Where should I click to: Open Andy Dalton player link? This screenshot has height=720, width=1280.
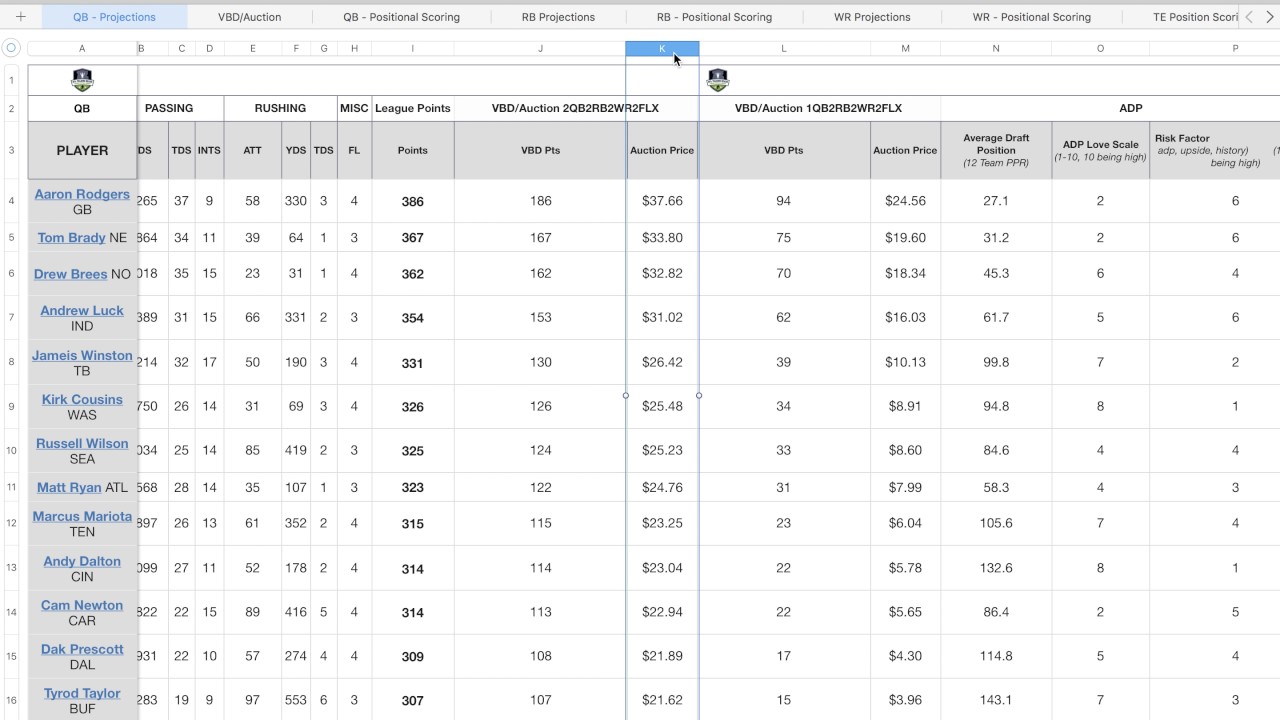[x=82, y=561]
